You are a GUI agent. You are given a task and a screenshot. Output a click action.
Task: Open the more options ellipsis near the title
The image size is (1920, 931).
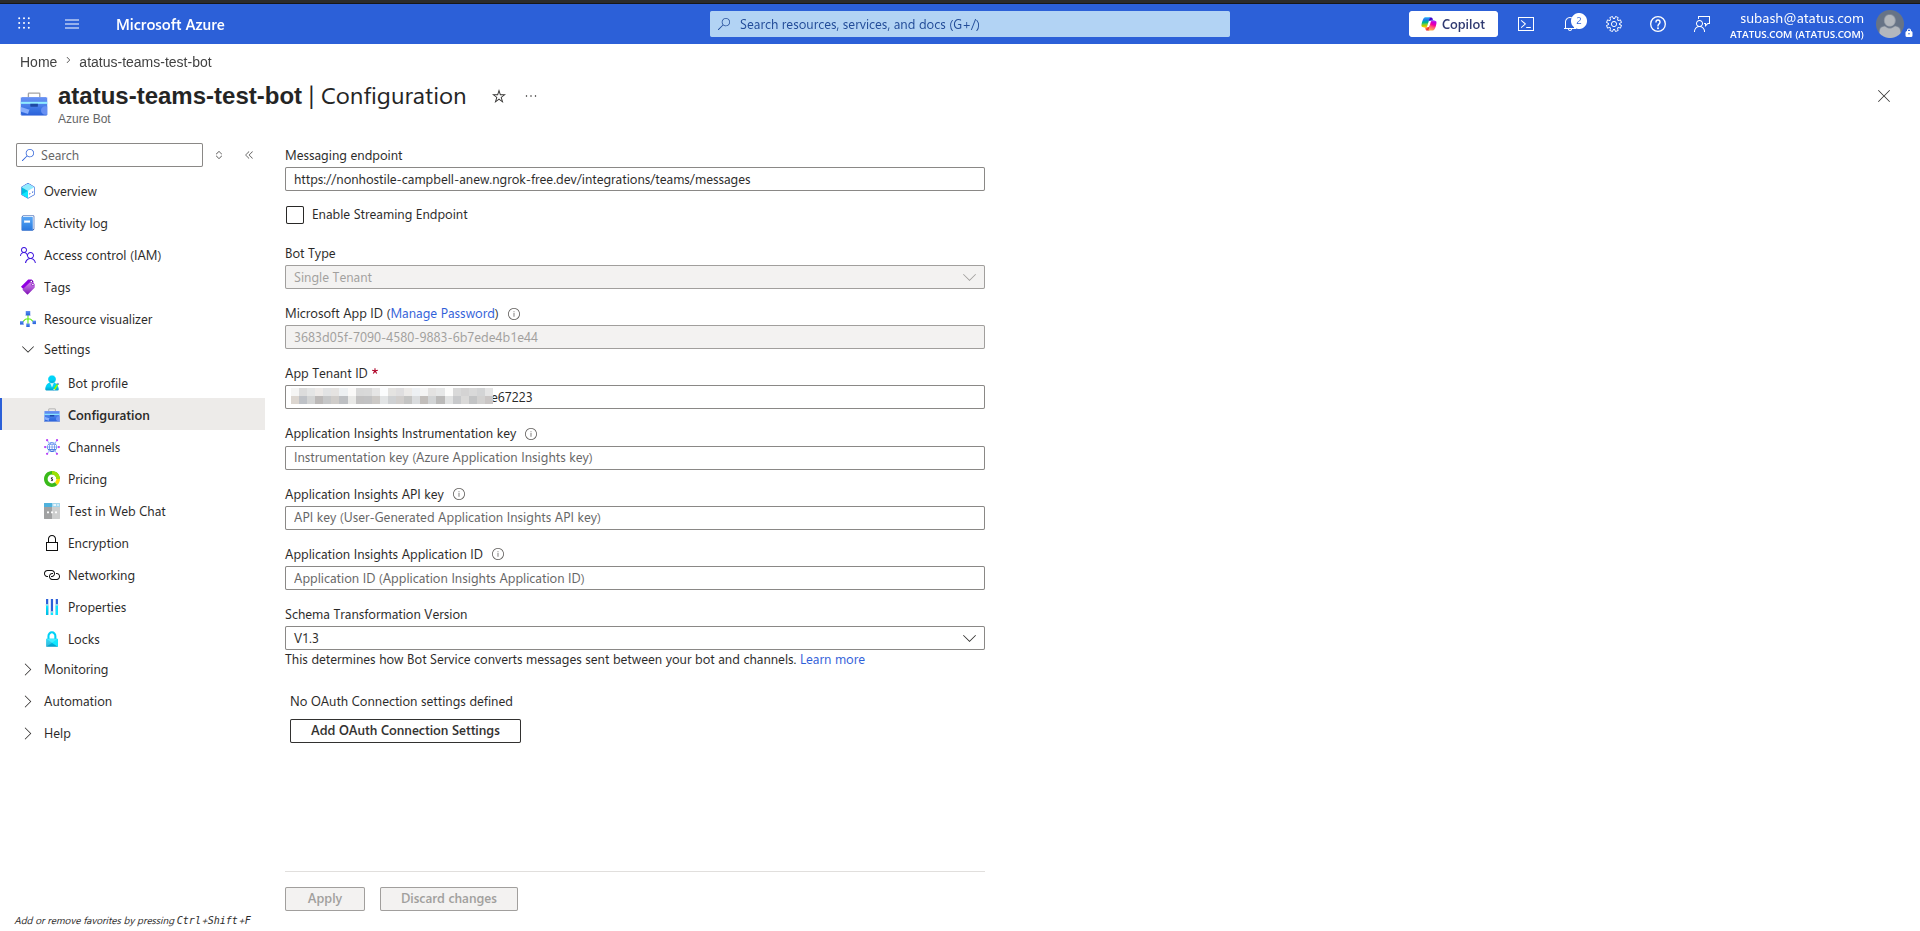[531, 96]
